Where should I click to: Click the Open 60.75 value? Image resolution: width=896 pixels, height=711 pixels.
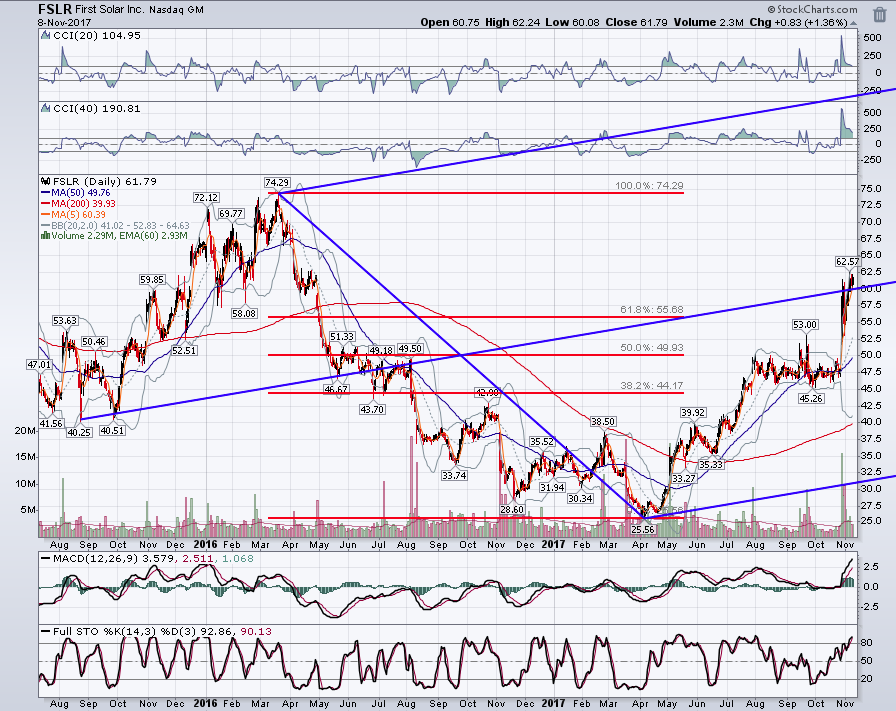coord(450,22)
